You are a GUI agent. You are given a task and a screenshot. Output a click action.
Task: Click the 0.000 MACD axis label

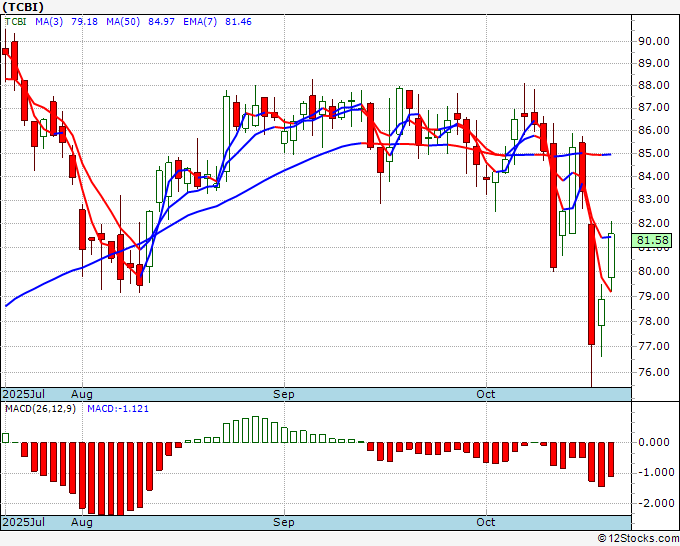click(x=655, y=442)
